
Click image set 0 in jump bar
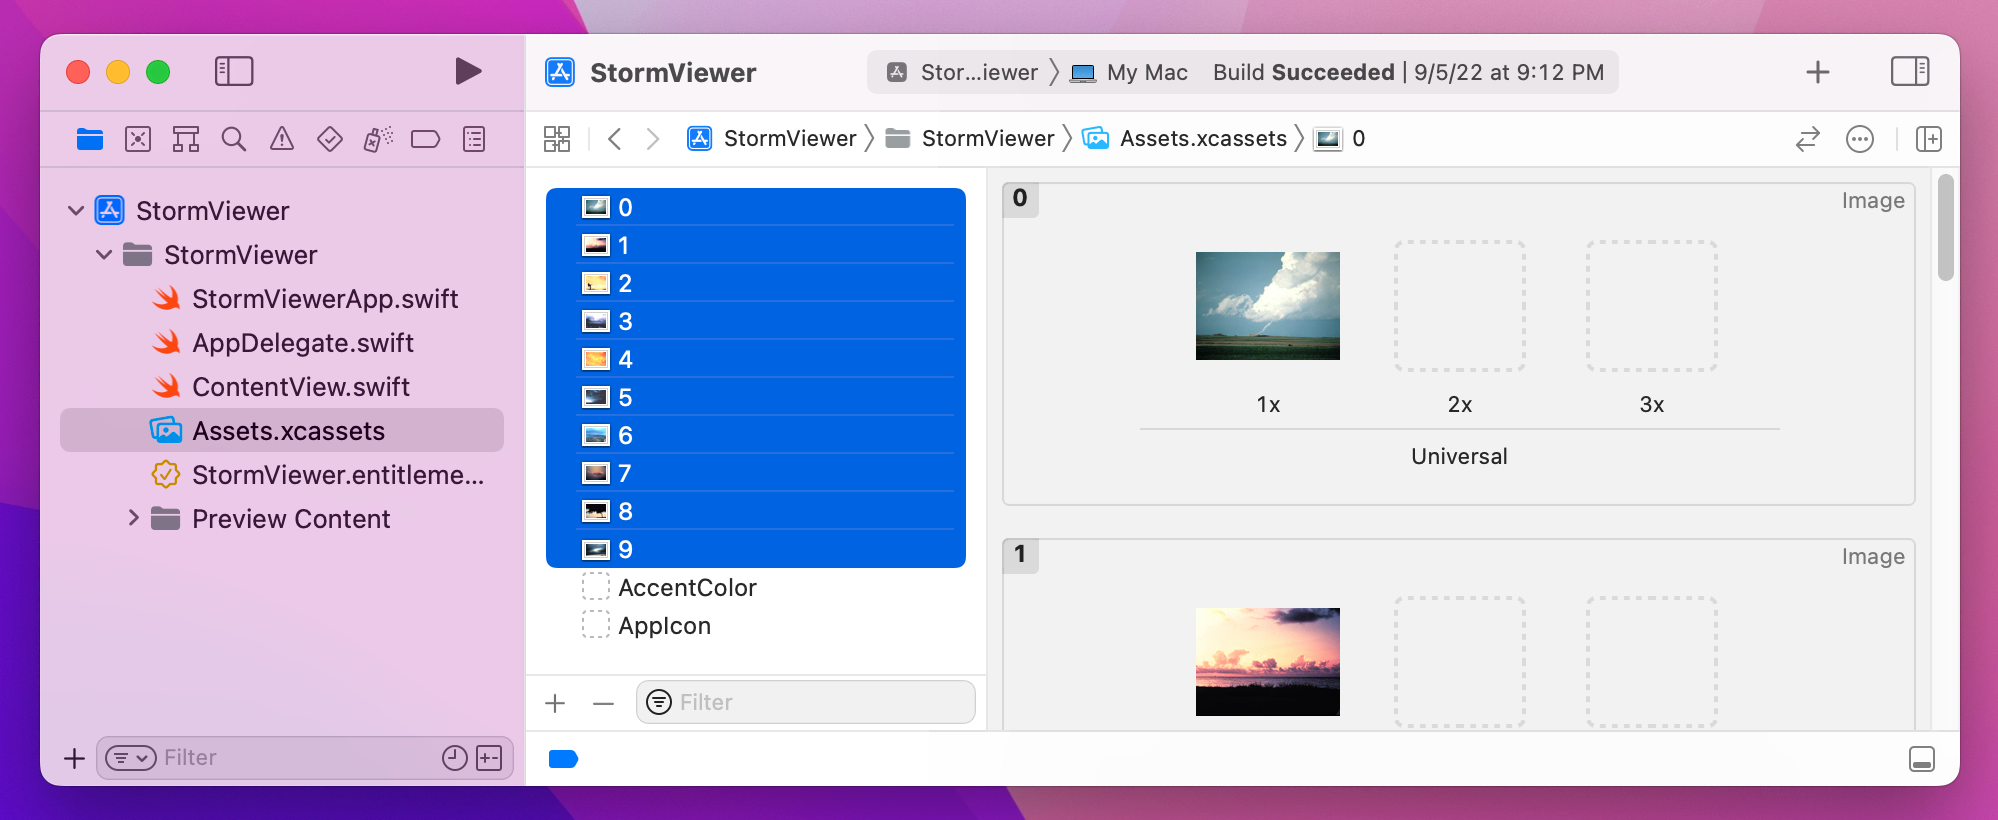1340,138
